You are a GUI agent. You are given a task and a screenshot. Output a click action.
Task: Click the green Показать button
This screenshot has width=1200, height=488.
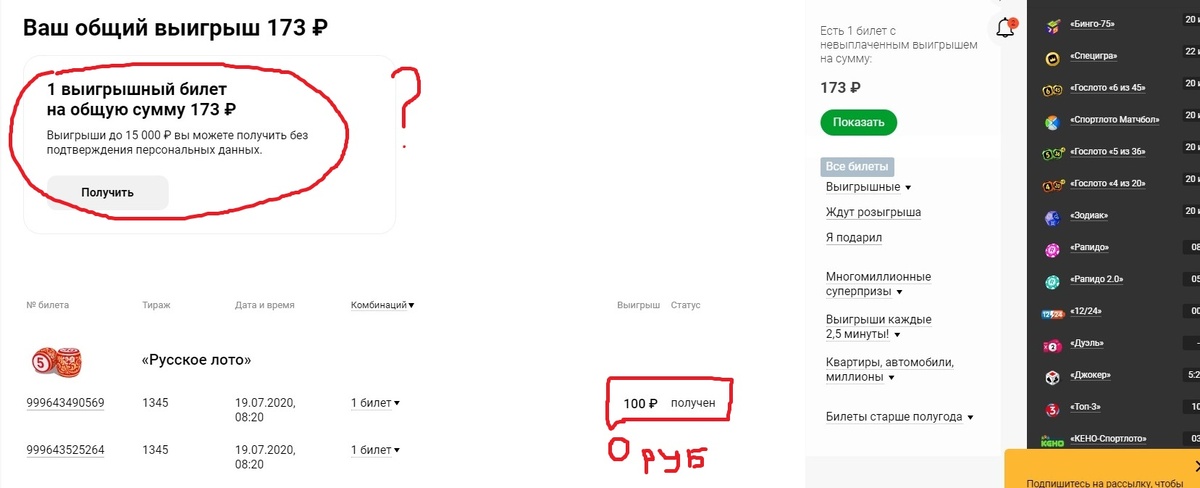(858, 123)
